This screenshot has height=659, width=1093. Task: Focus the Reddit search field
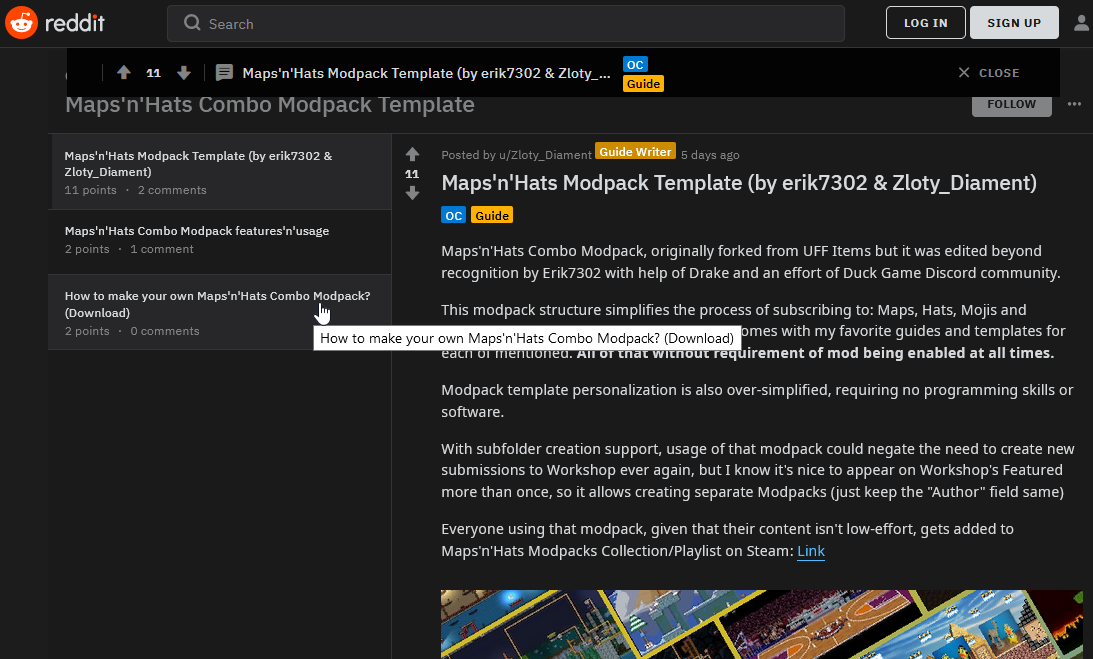tap(505, 24)
